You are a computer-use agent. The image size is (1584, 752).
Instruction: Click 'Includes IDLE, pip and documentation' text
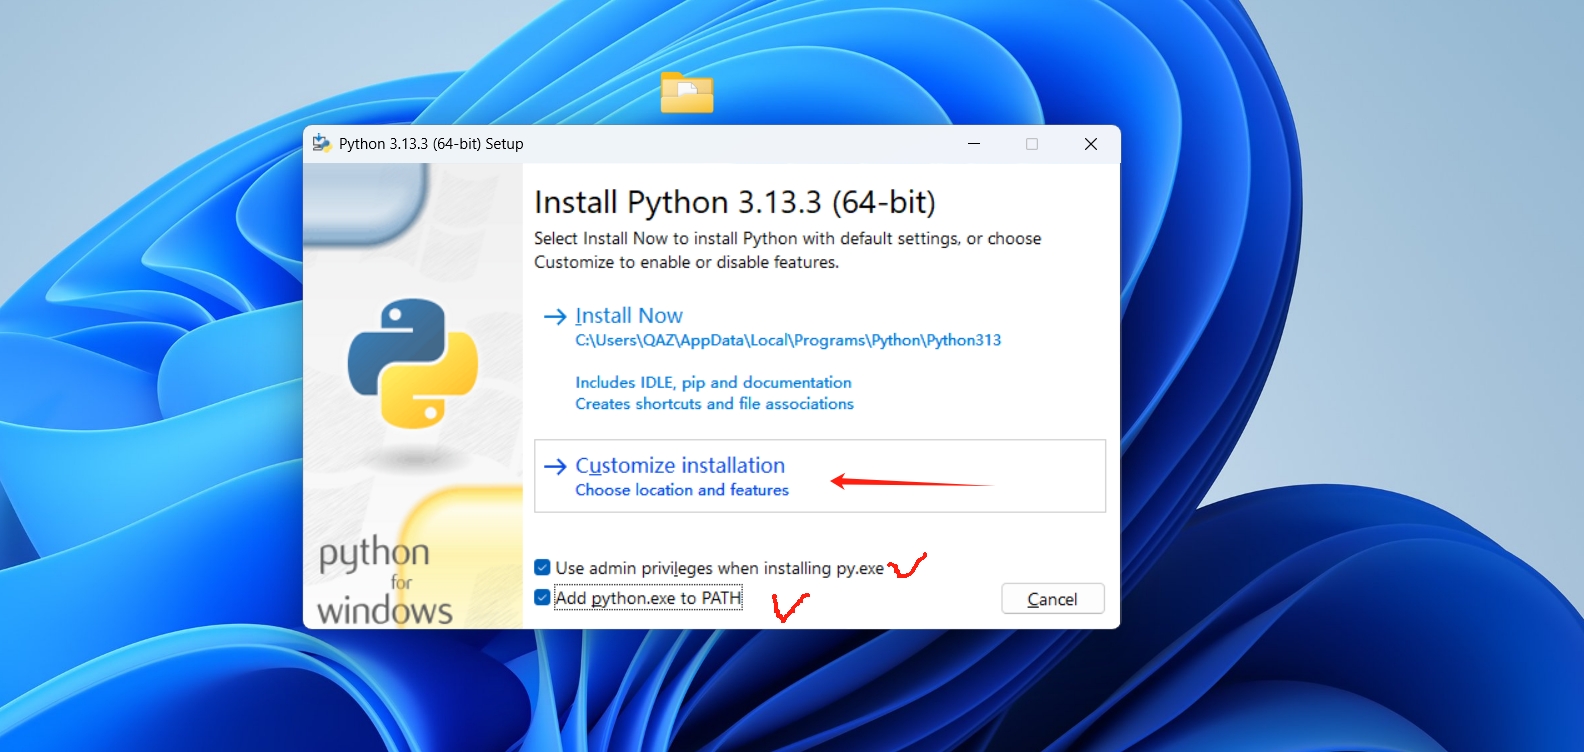(713, 382)
